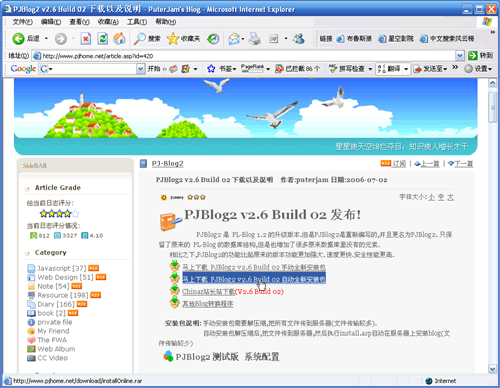The width and height of the screenshot is (500, 388).
Task: Open the 查看(V) menu
Action: coord(79,22)
